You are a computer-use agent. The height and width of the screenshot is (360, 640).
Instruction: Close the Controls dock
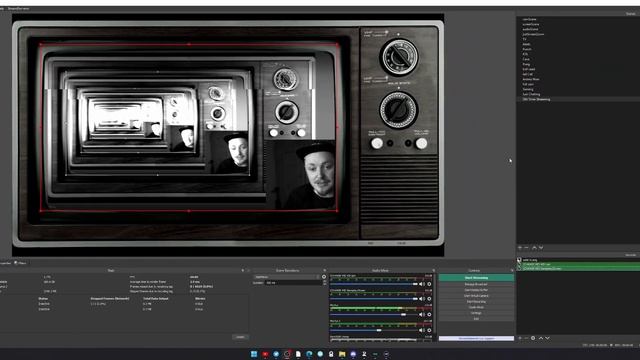click(x=512, y=270)
